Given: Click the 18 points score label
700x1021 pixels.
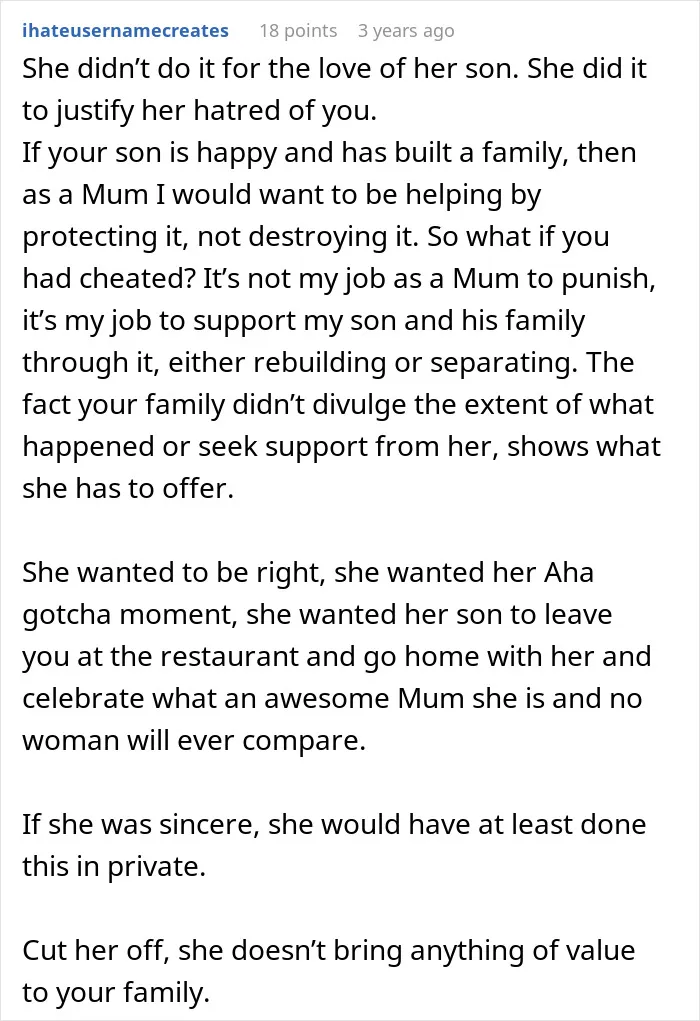Looking at the screenshot, I should click(x=298, y=31).
